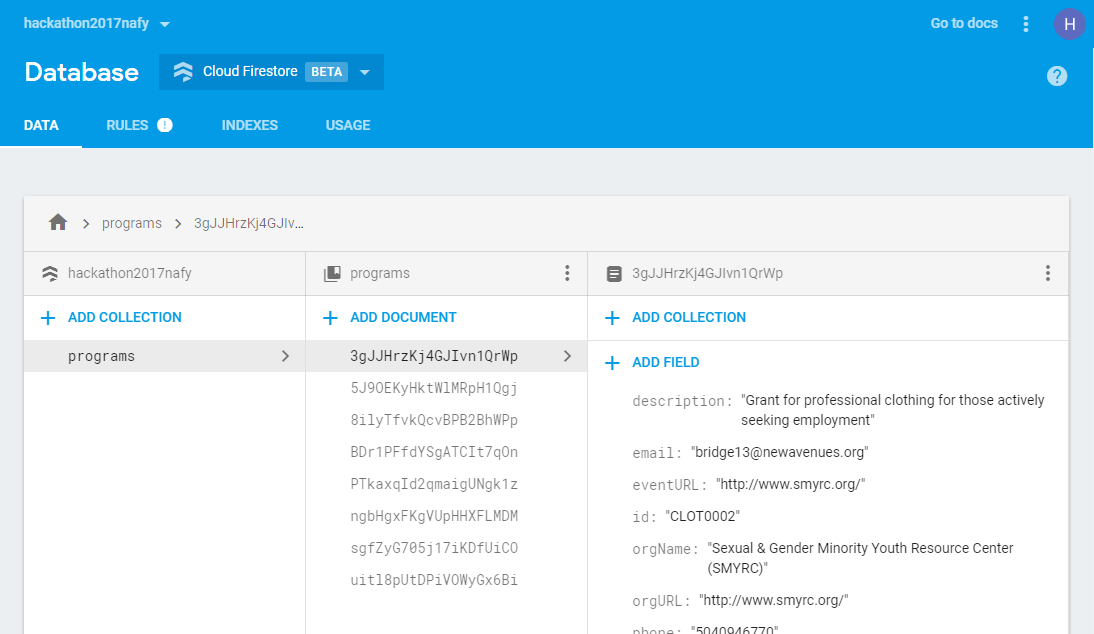Click the Database page title
The image size is (1094, 634).
tap(82, 72)
